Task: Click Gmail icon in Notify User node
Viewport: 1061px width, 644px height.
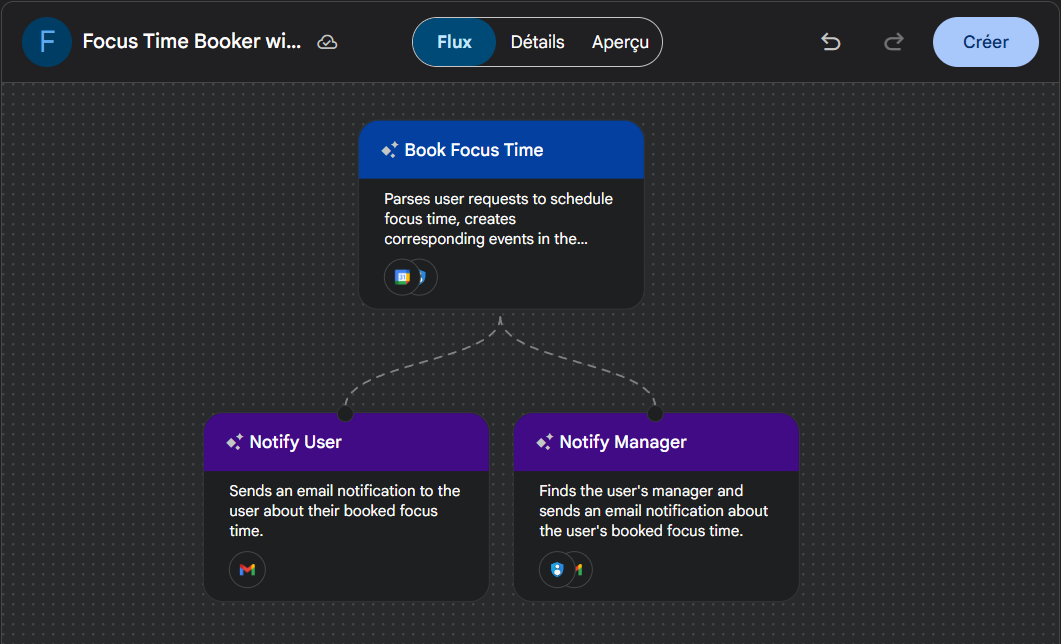Action: tap(247, 570)
